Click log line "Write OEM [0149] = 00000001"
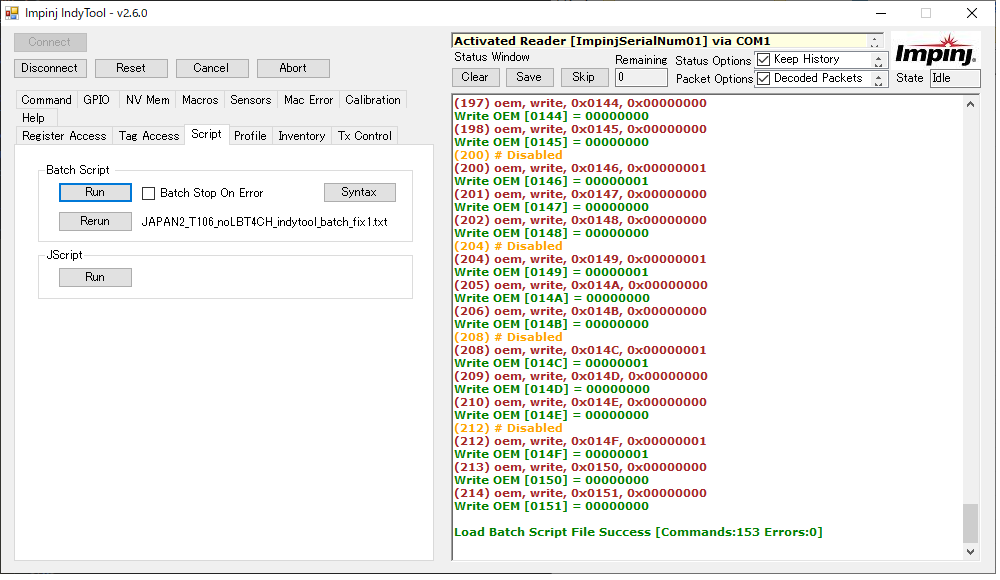The height and width of the screenshot is (580, 1000). tap(552, 272)
